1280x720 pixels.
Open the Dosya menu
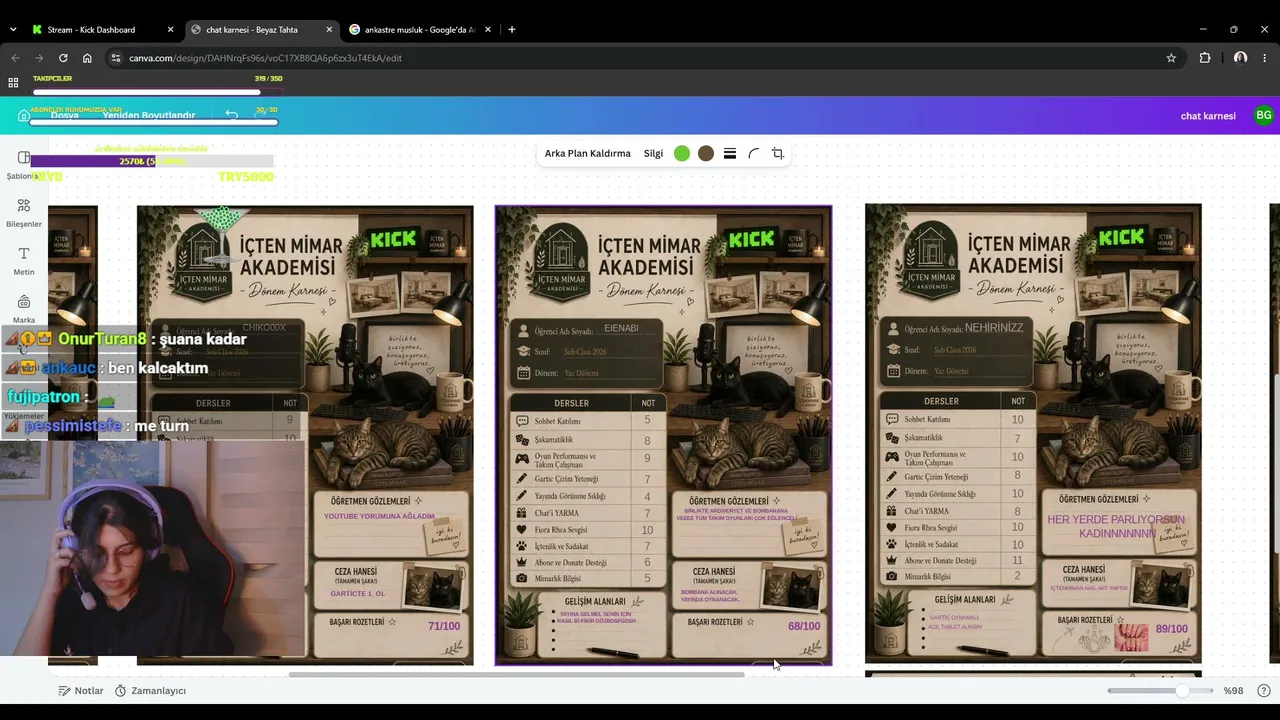(x=65, y=116)
